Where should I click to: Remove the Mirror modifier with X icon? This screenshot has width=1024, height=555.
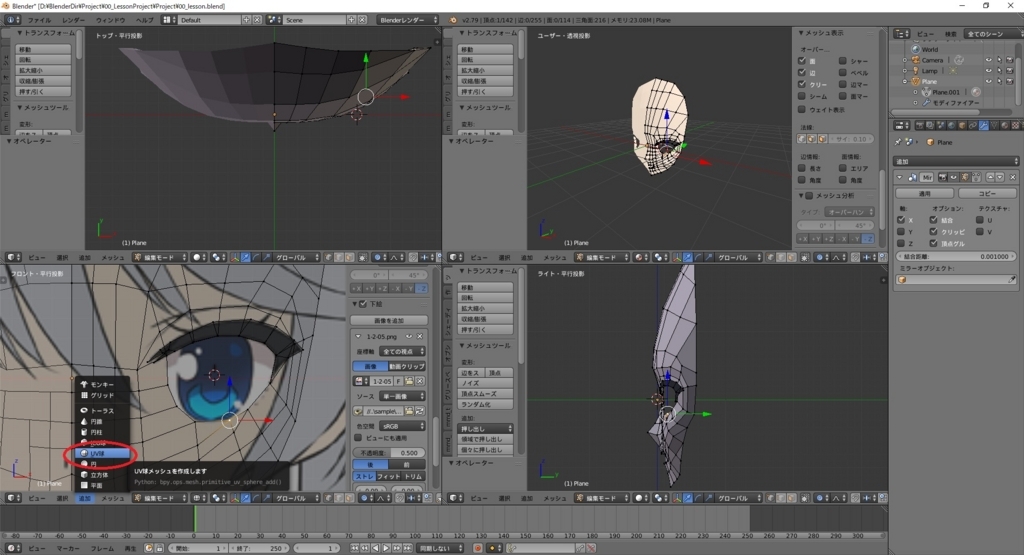pos(1012,177)
